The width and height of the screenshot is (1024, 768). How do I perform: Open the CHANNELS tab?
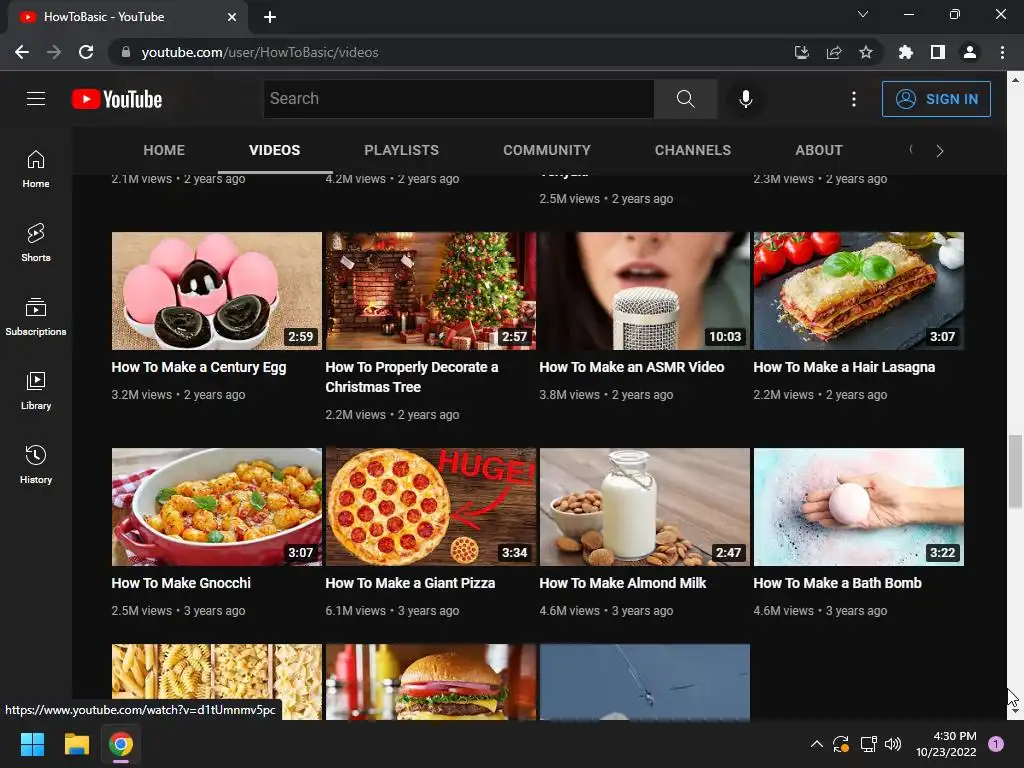[x=693, y=150]
